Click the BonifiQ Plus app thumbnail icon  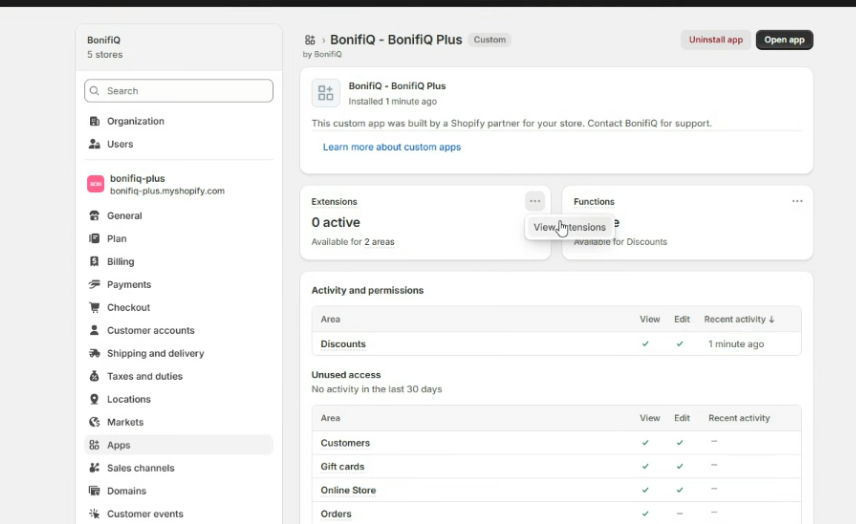pos(325,93)
